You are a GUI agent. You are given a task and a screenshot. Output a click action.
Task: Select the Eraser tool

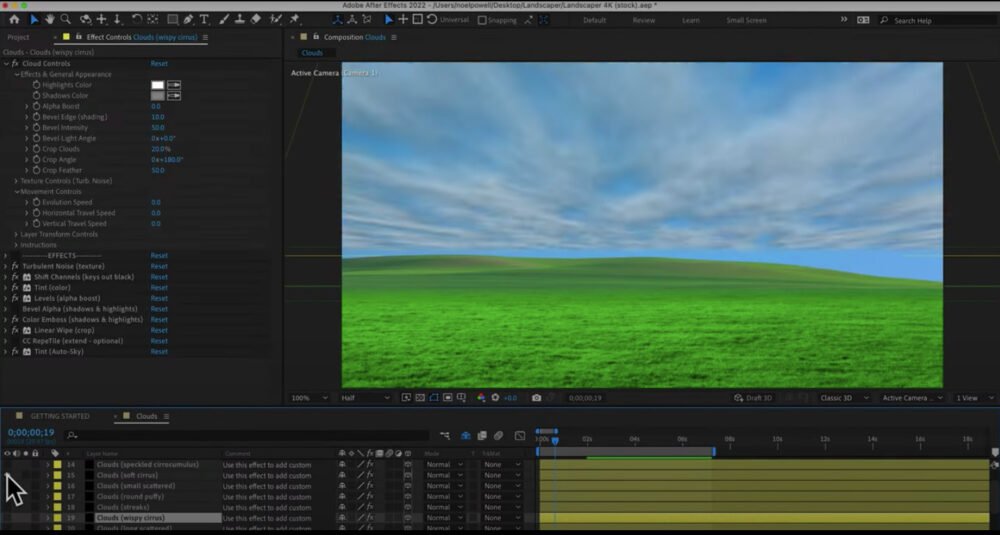tap(256, 20)
